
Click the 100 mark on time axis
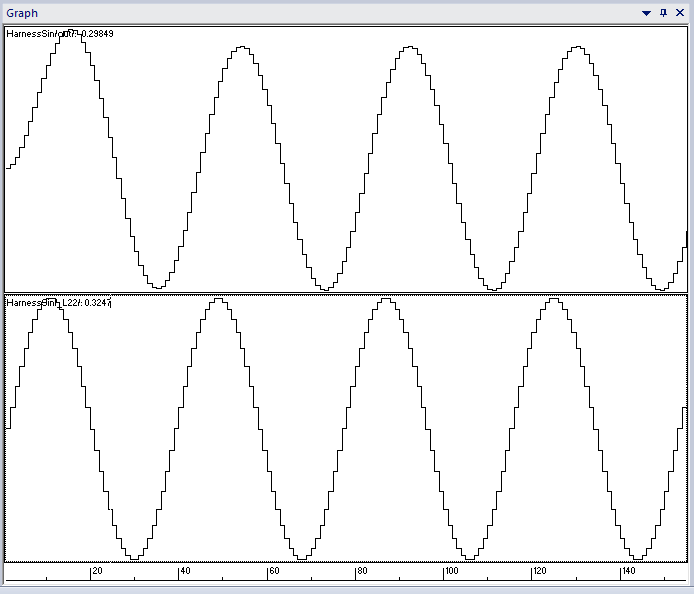tap(451, 571)
